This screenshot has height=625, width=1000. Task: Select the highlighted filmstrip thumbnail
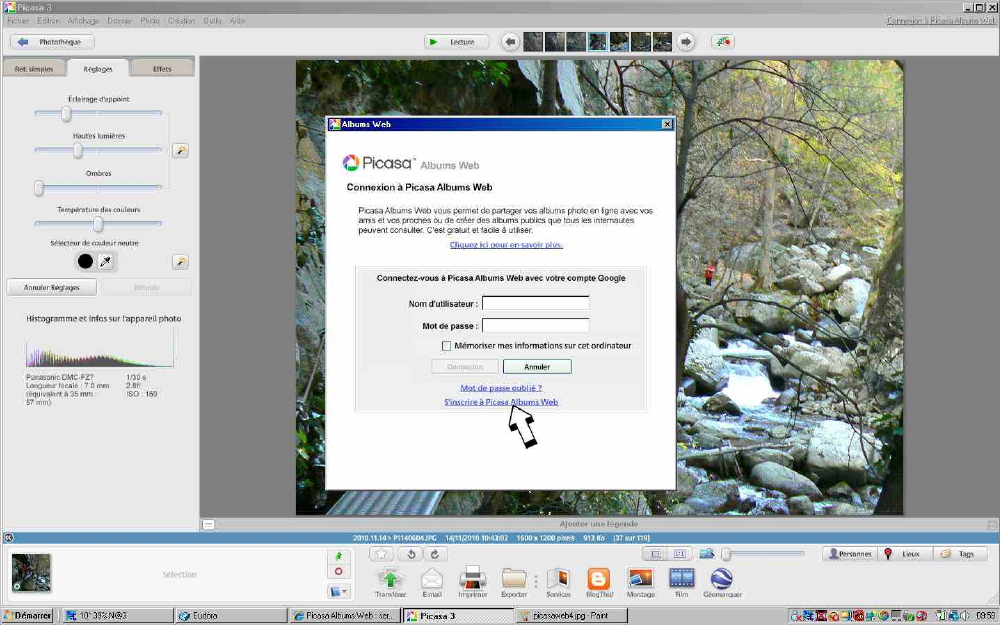598,42
